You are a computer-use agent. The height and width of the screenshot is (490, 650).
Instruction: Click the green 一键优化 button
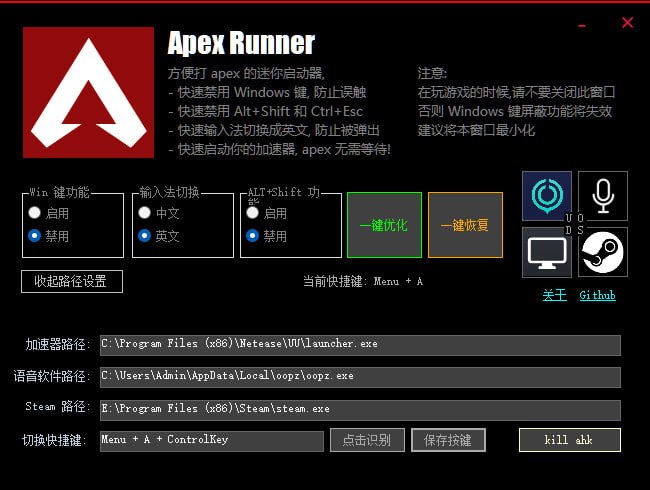point(384,225)
